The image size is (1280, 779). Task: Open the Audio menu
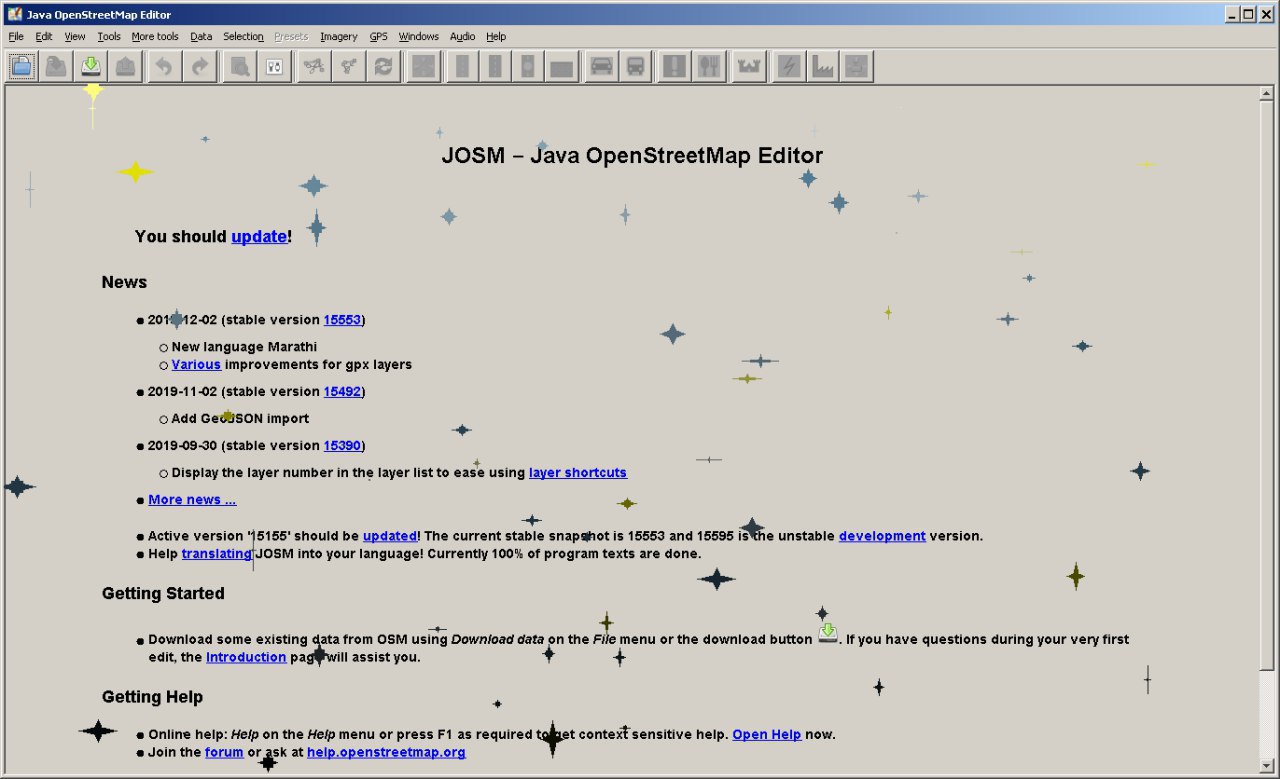[x=463, y=37]
